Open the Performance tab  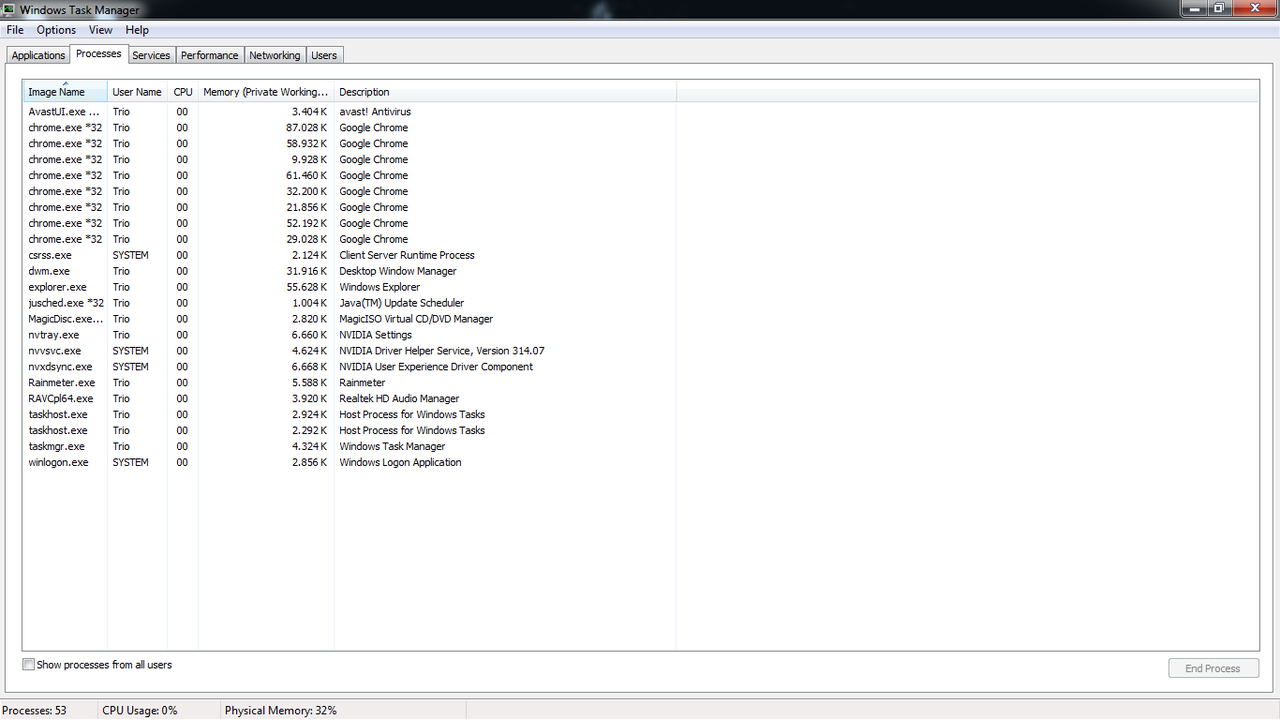click(x=210, y=55)
